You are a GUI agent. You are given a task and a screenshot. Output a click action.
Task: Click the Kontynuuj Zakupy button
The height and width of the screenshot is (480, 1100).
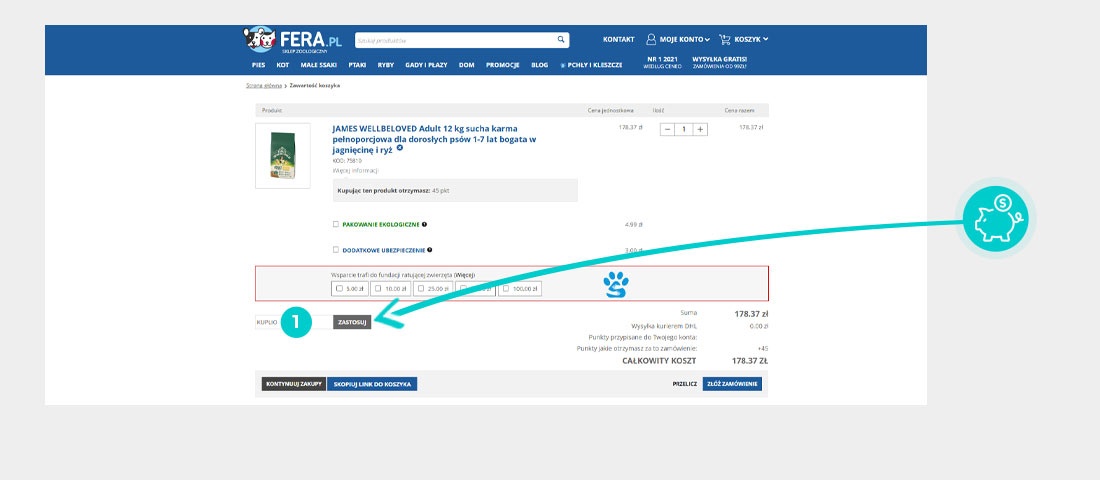294,384
